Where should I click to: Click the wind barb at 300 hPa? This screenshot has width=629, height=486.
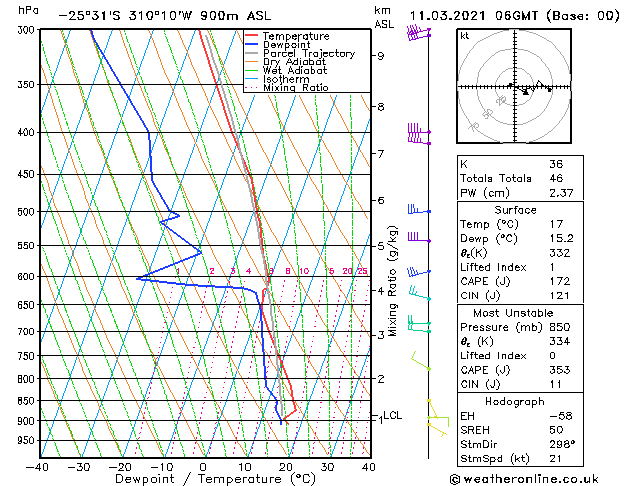[x=419, y=32]
